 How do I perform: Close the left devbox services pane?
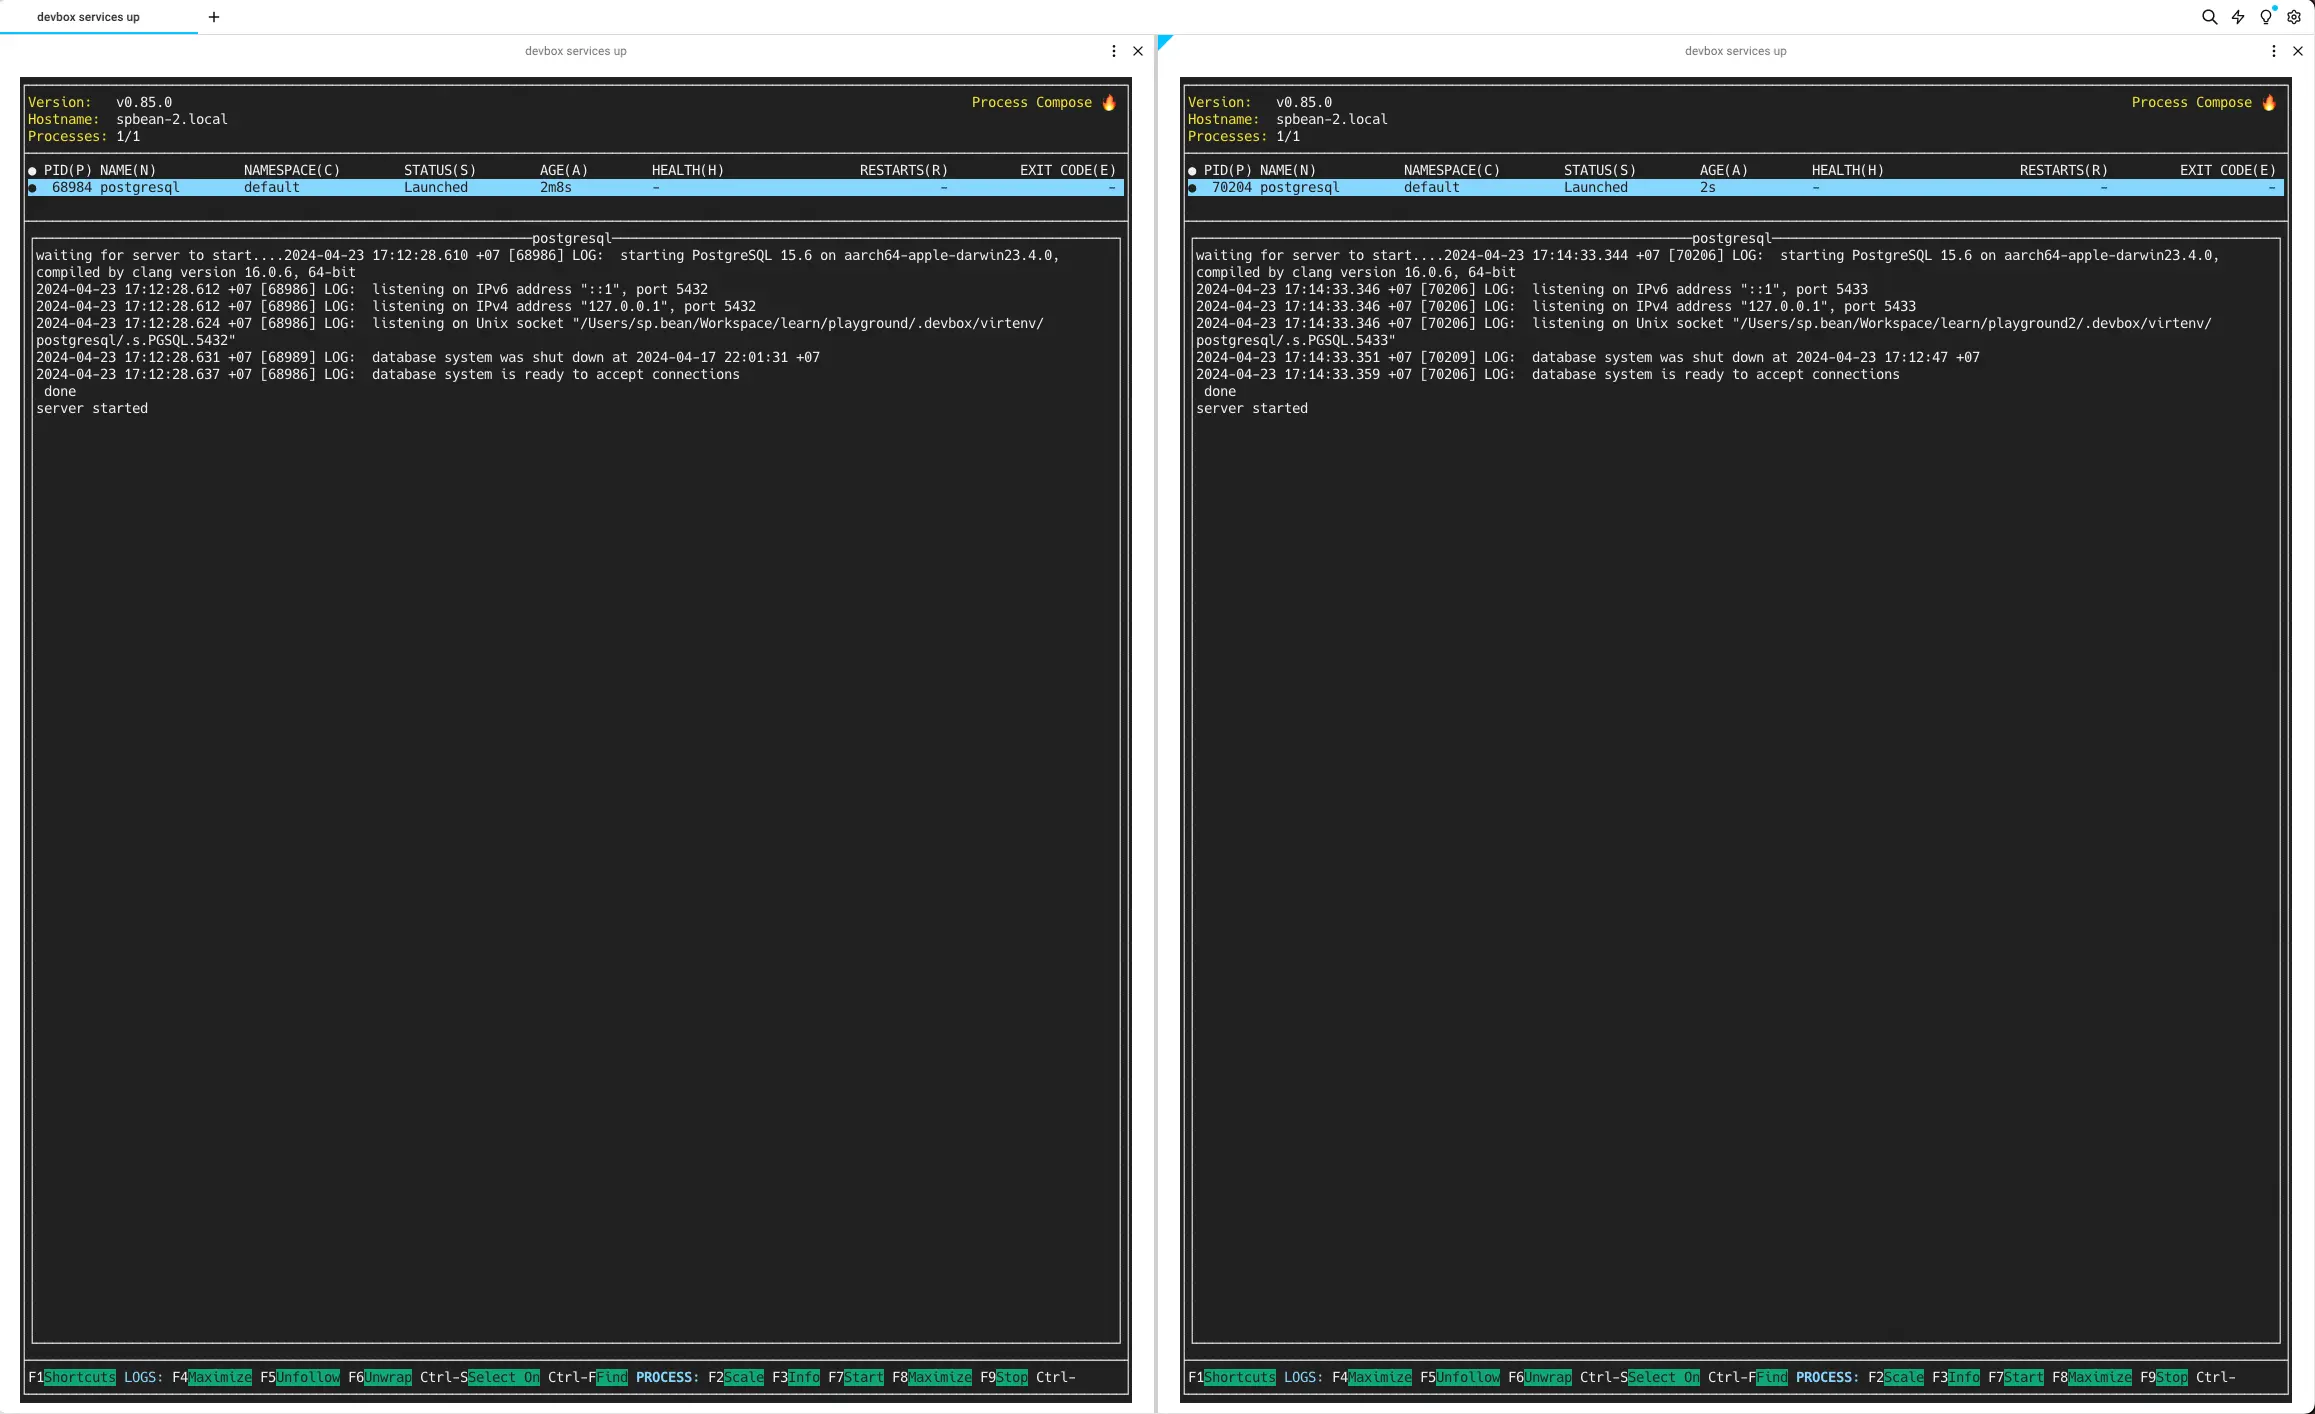1138,51
